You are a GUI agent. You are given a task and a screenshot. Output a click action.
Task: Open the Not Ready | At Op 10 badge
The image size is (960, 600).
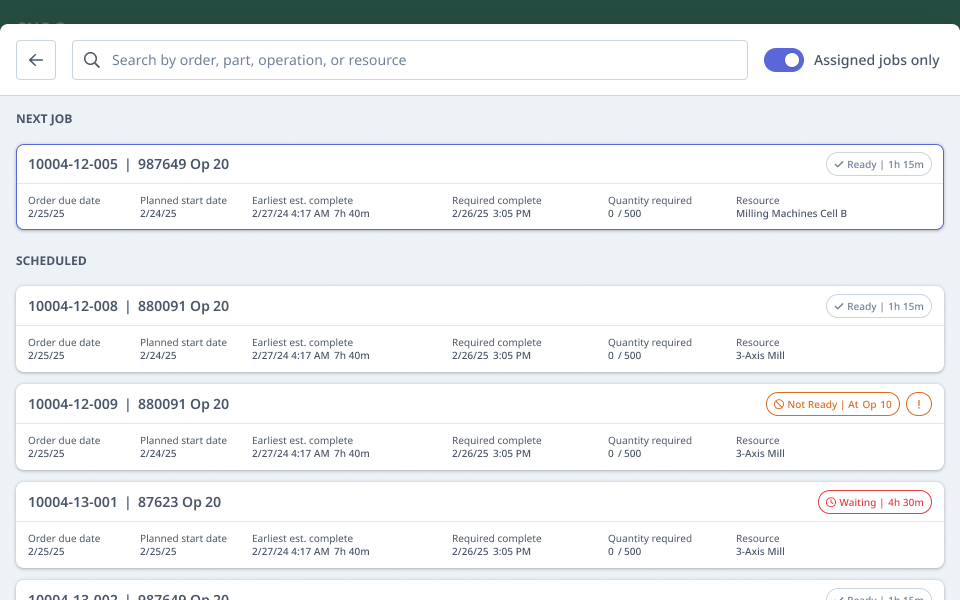click(833, 404)
